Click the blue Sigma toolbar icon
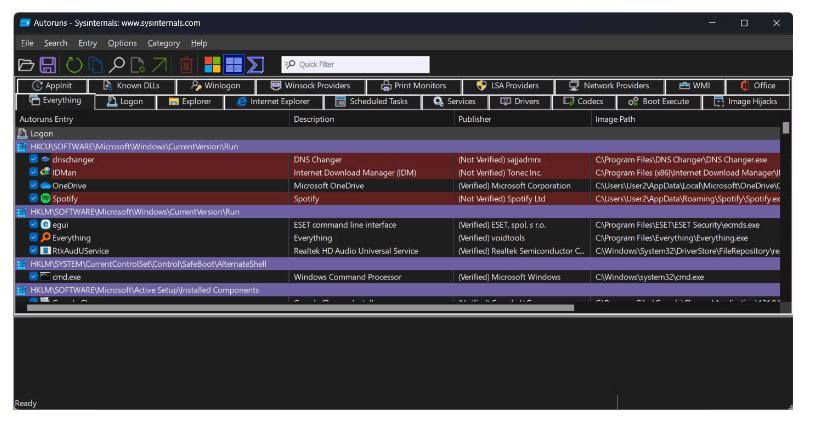The height and width of the screenshot is (426, 814). coord(256,64)
